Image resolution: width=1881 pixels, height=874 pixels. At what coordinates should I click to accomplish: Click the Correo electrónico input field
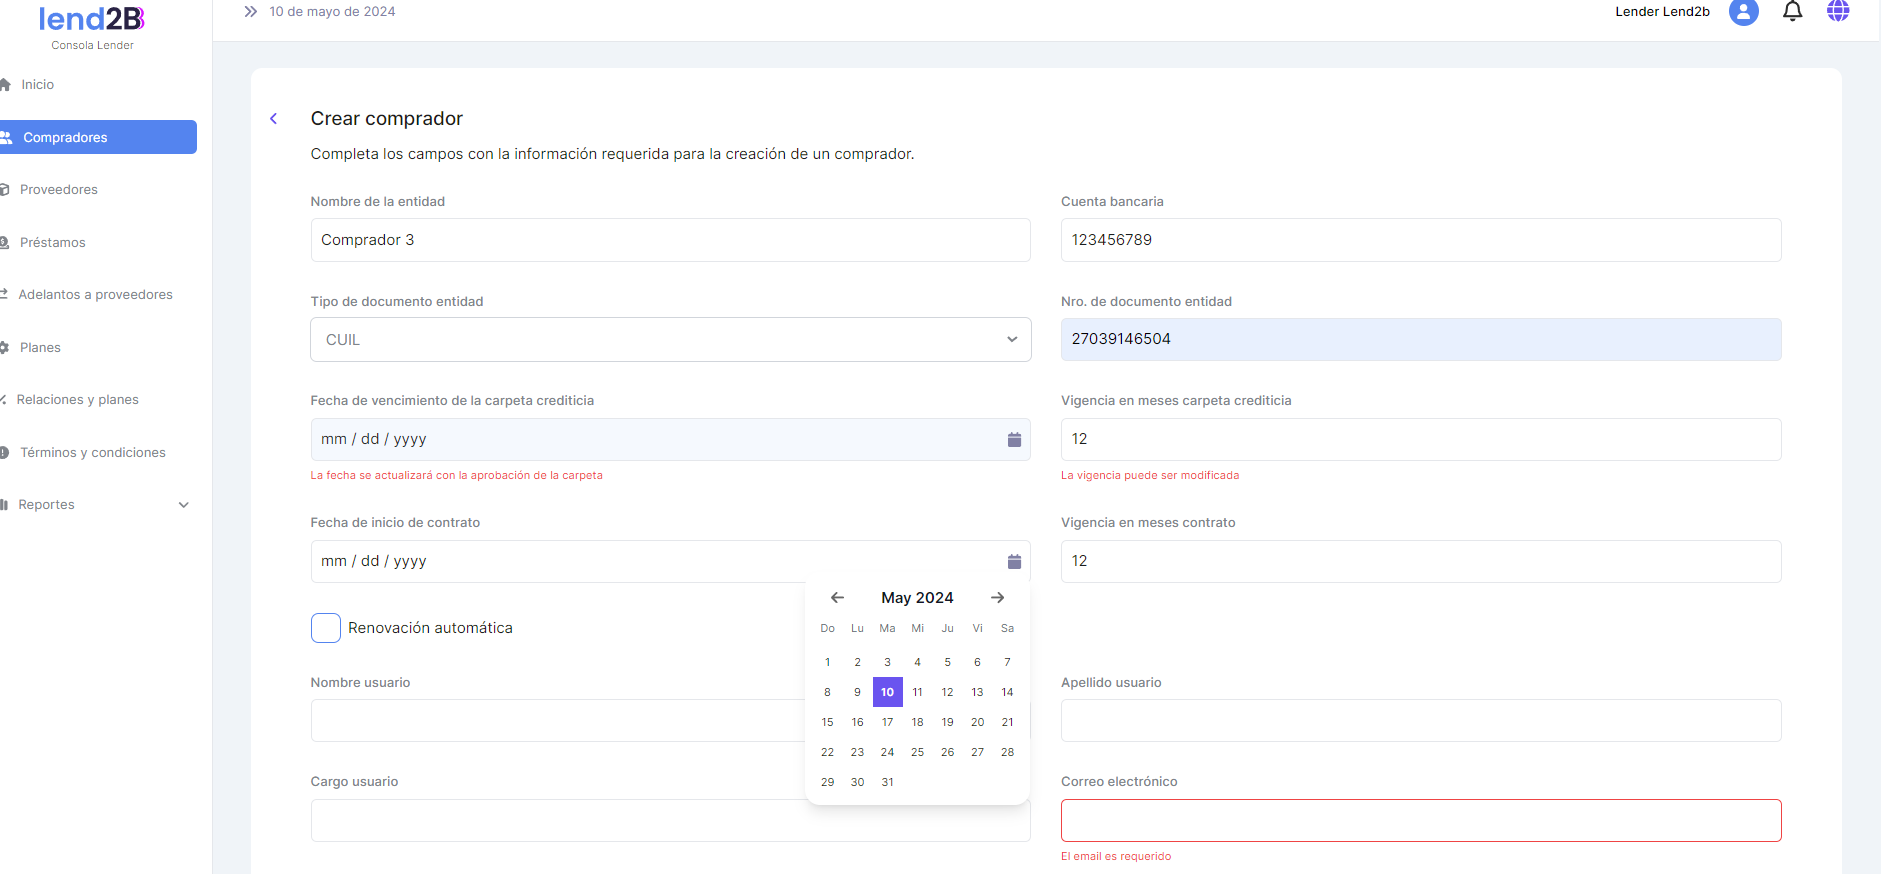click(1420, 821)
